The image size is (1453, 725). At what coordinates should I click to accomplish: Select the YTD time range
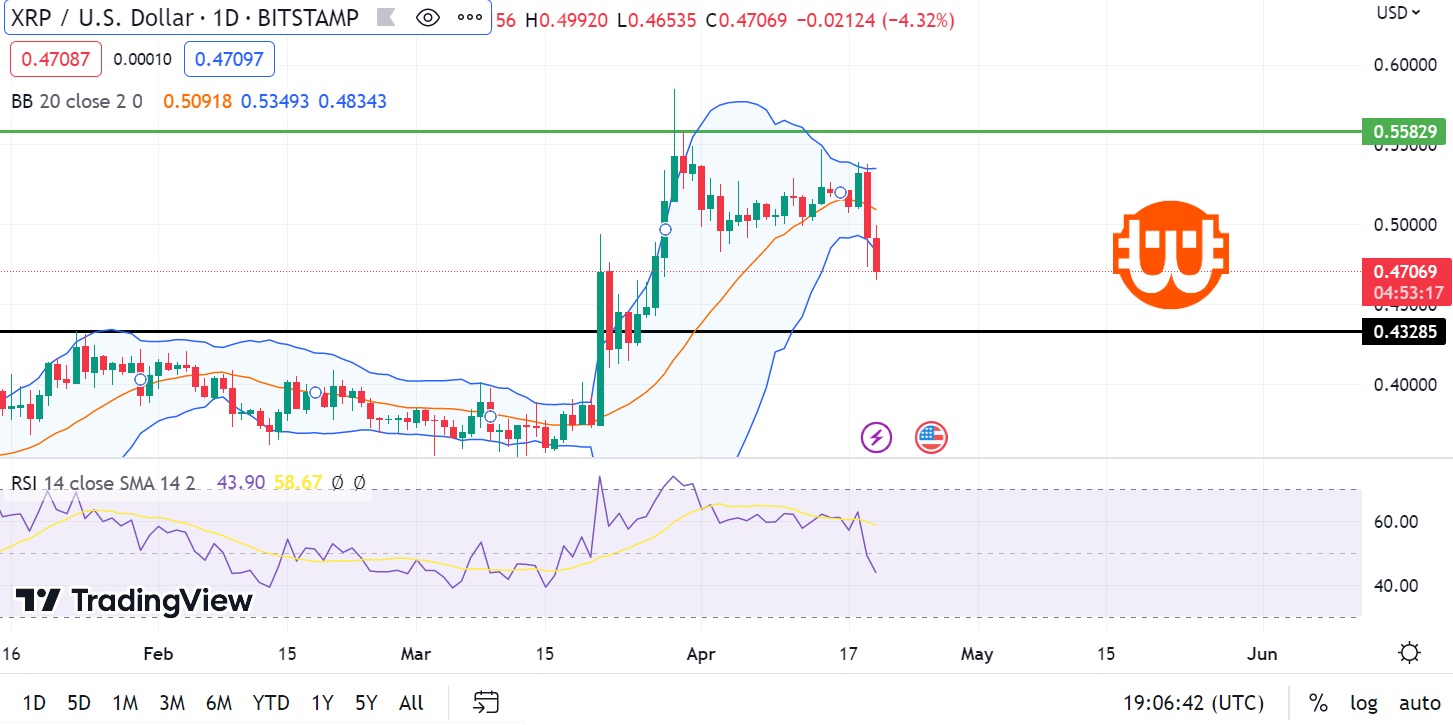(x=271, y=703)
